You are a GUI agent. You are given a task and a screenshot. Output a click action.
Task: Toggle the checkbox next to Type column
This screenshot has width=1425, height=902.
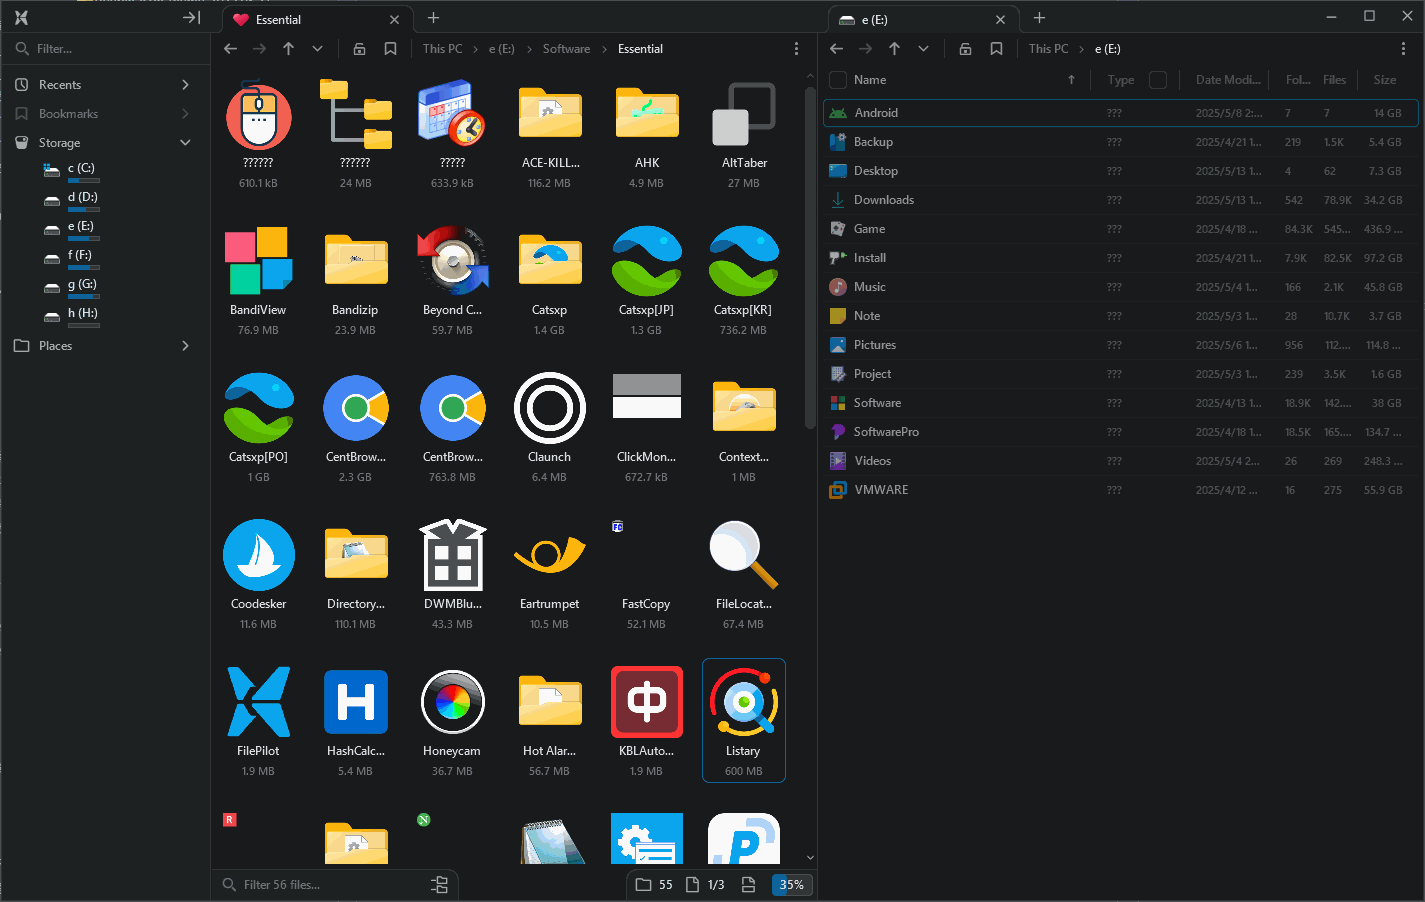click(1158, 80)
